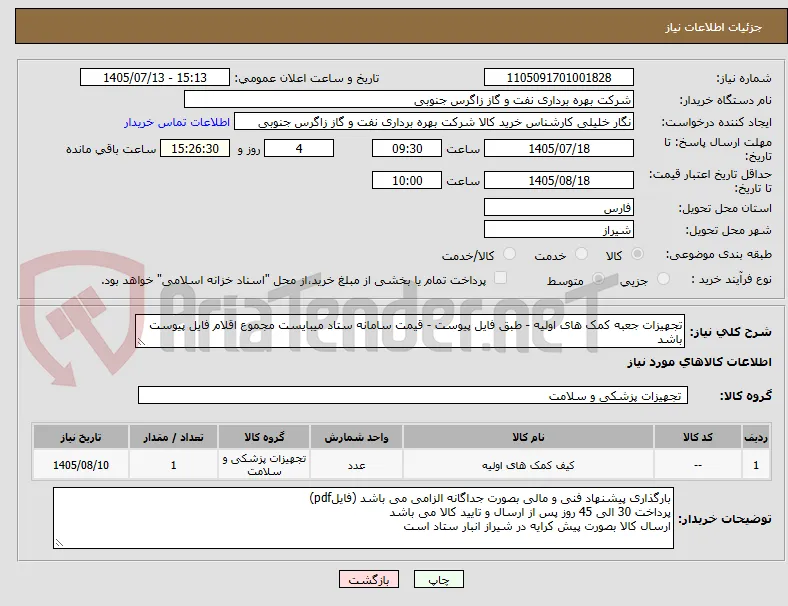Click the گروه کالا column header
The height and width of the screenshot is (606, 788).
264,437
